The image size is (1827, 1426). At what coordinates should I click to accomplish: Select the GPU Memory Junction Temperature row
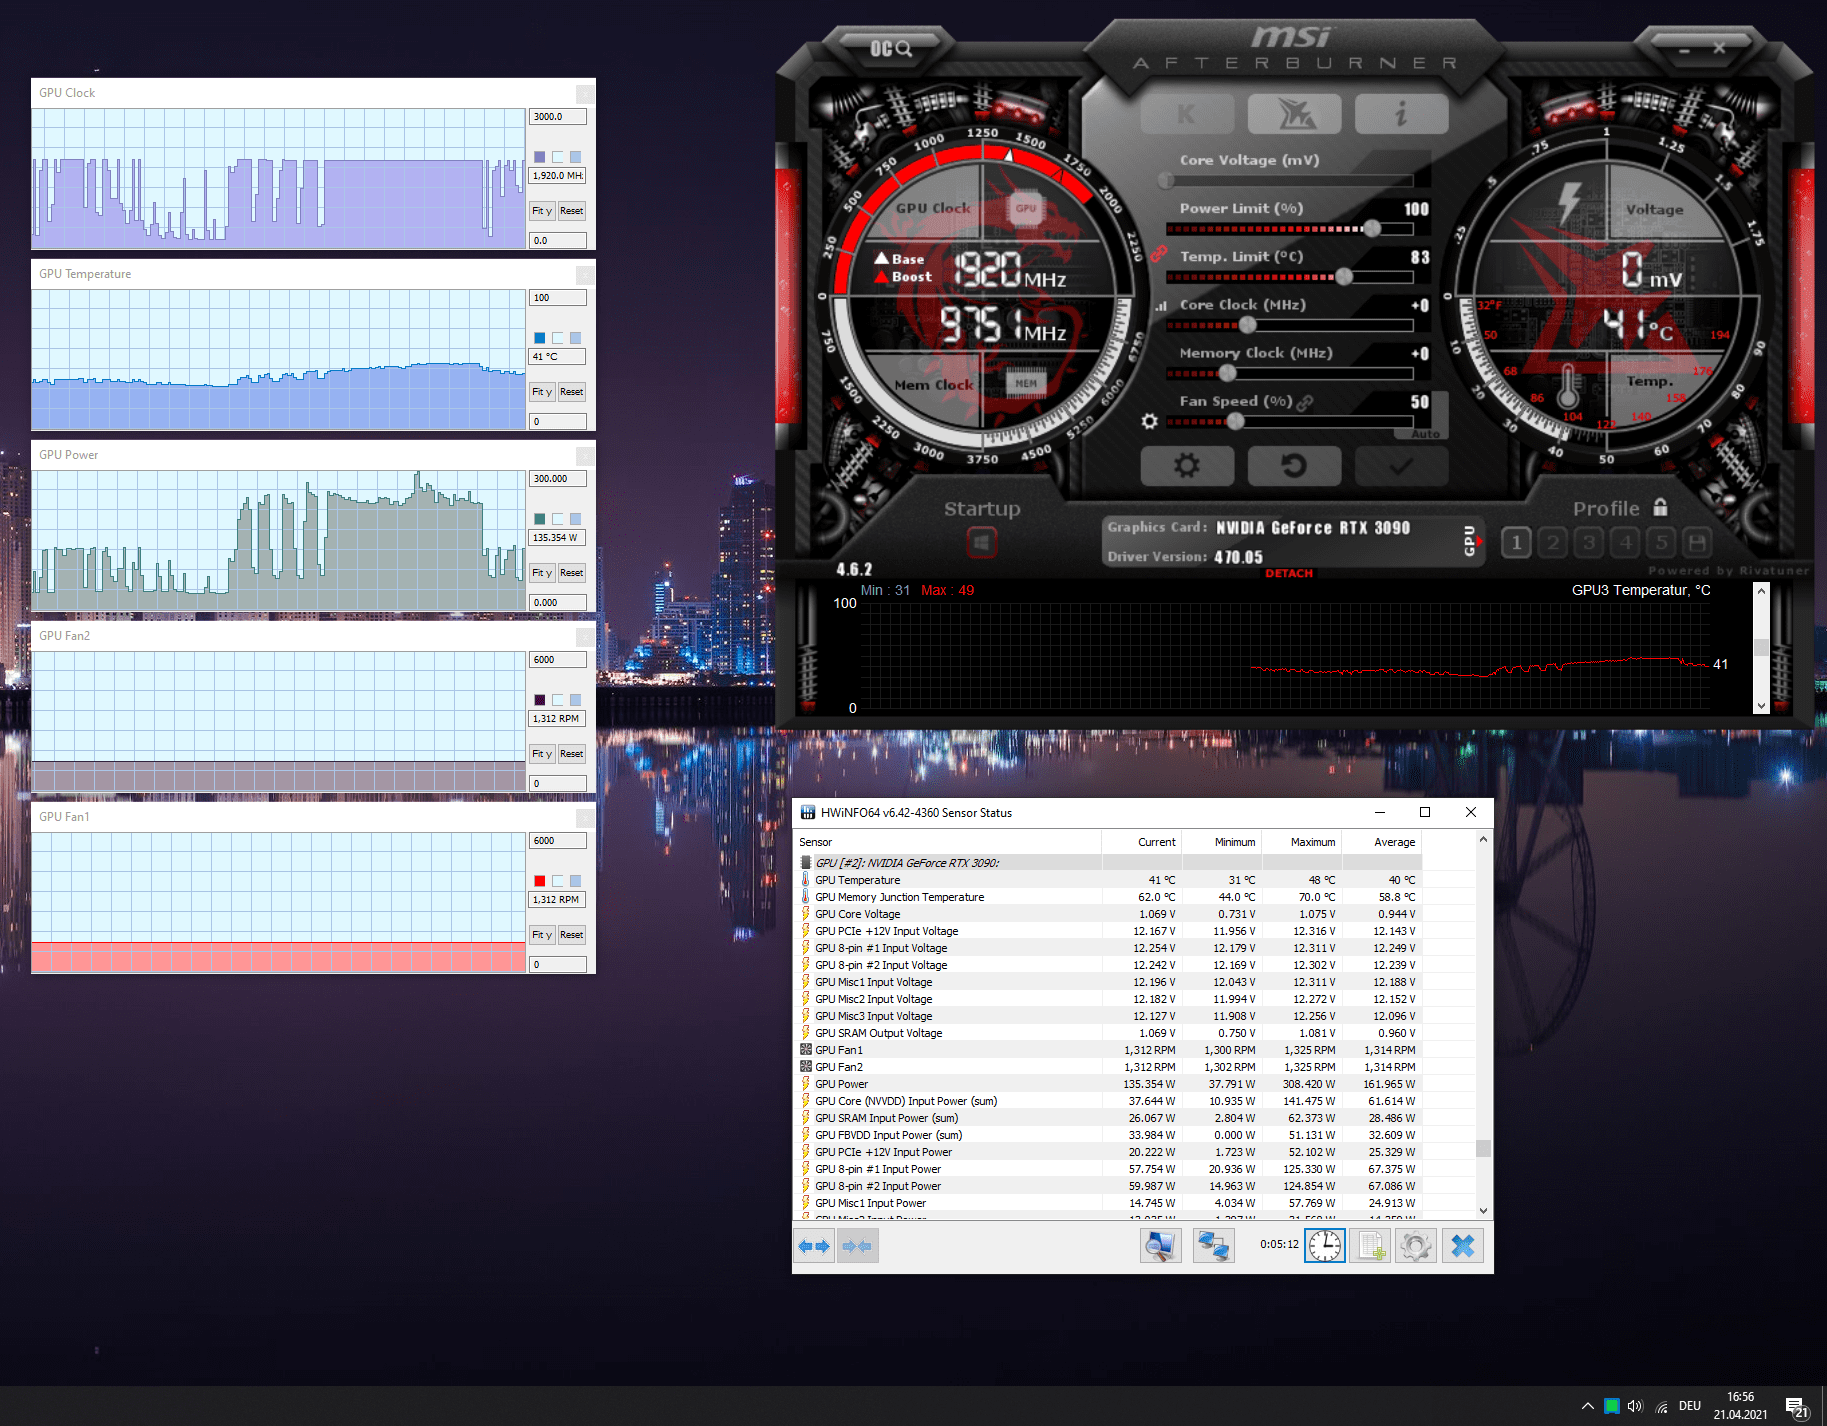click(1110, 897)
